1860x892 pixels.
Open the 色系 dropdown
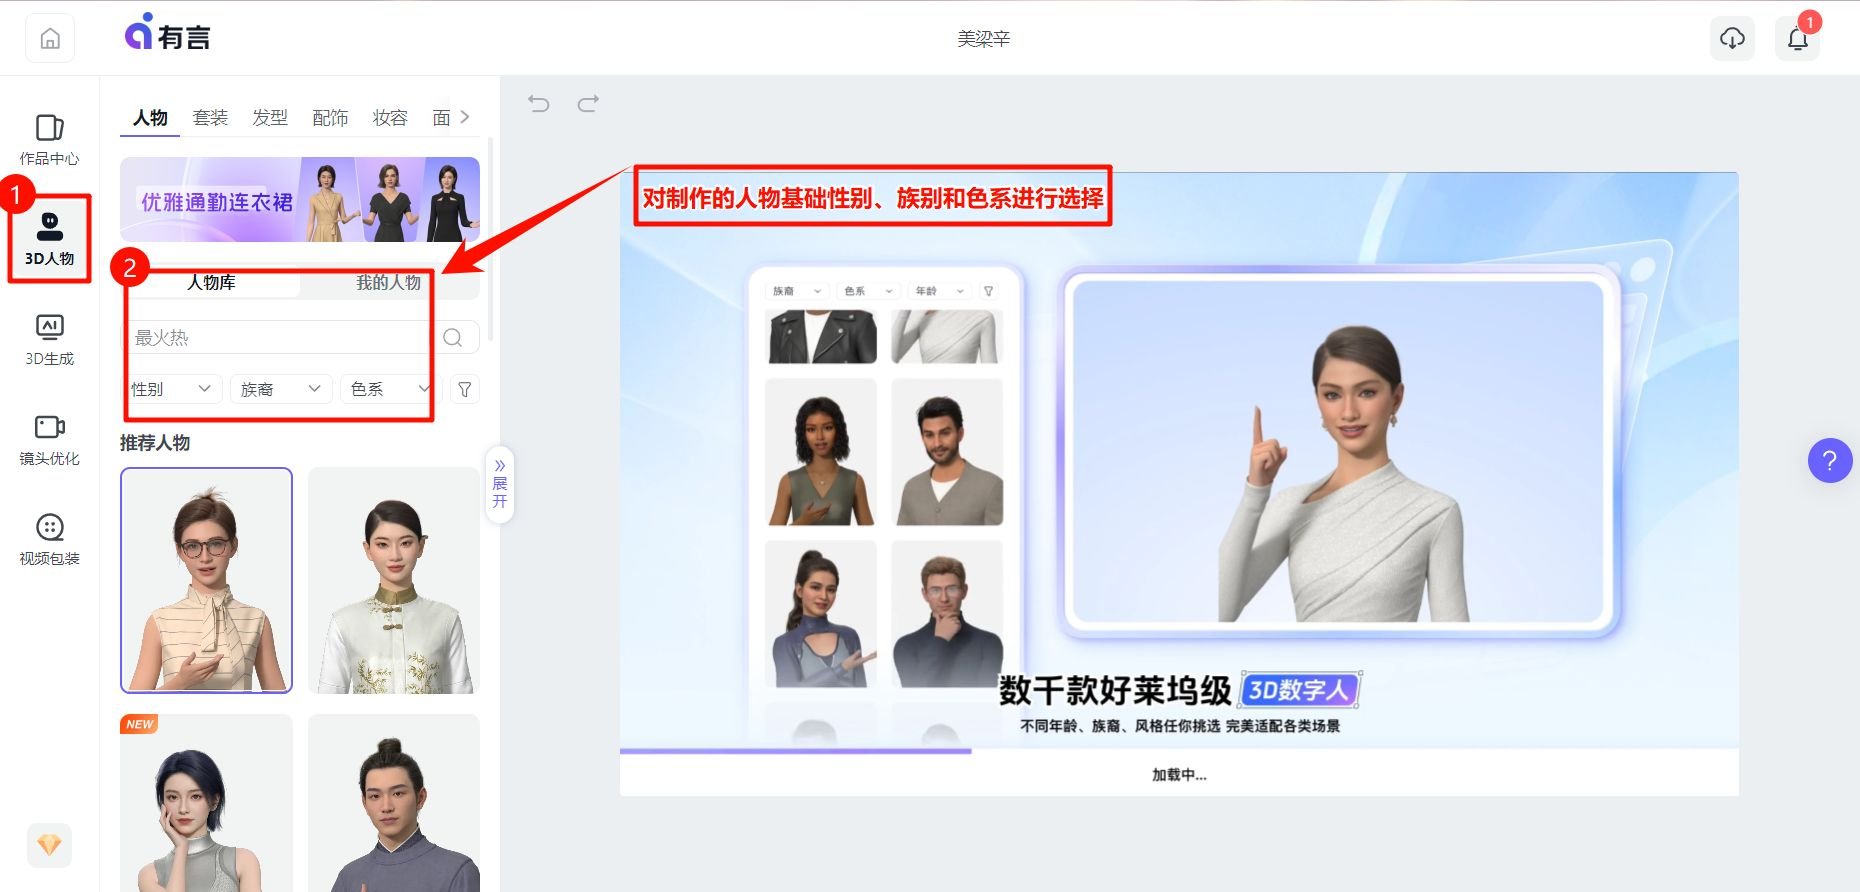pyautogui.click(x=388, y=389)
